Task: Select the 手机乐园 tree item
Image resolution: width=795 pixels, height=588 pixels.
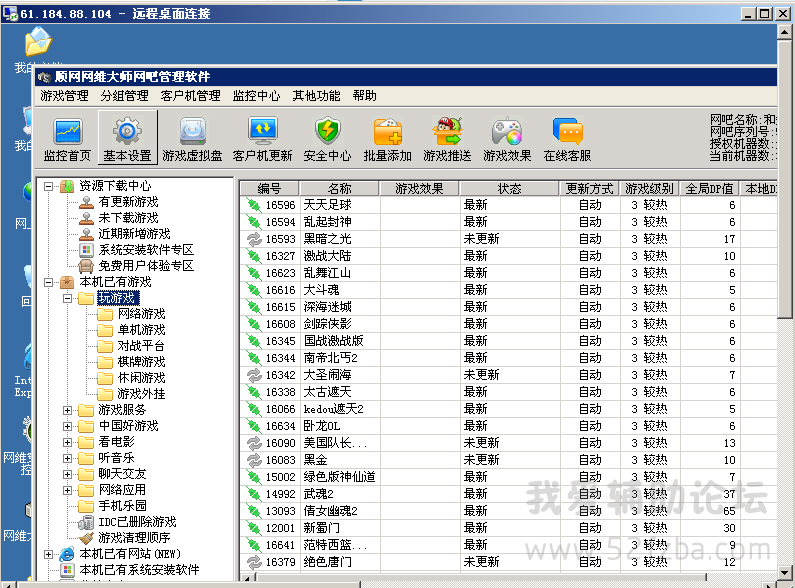Action: (122, 506)
